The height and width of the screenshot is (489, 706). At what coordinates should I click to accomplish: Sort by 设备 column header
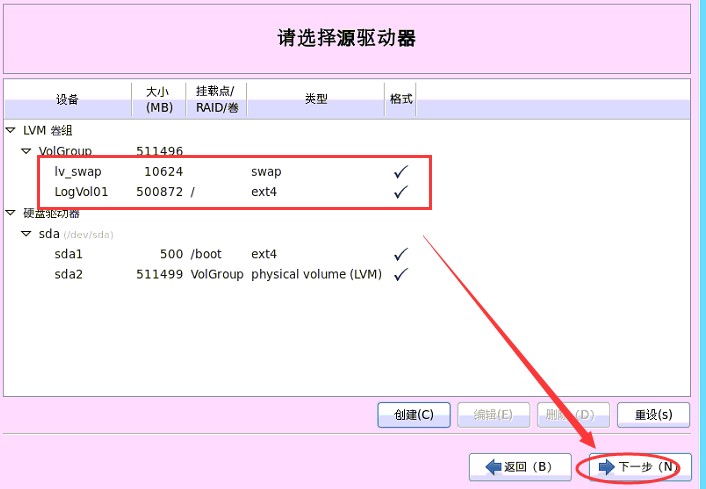[67, 100]
